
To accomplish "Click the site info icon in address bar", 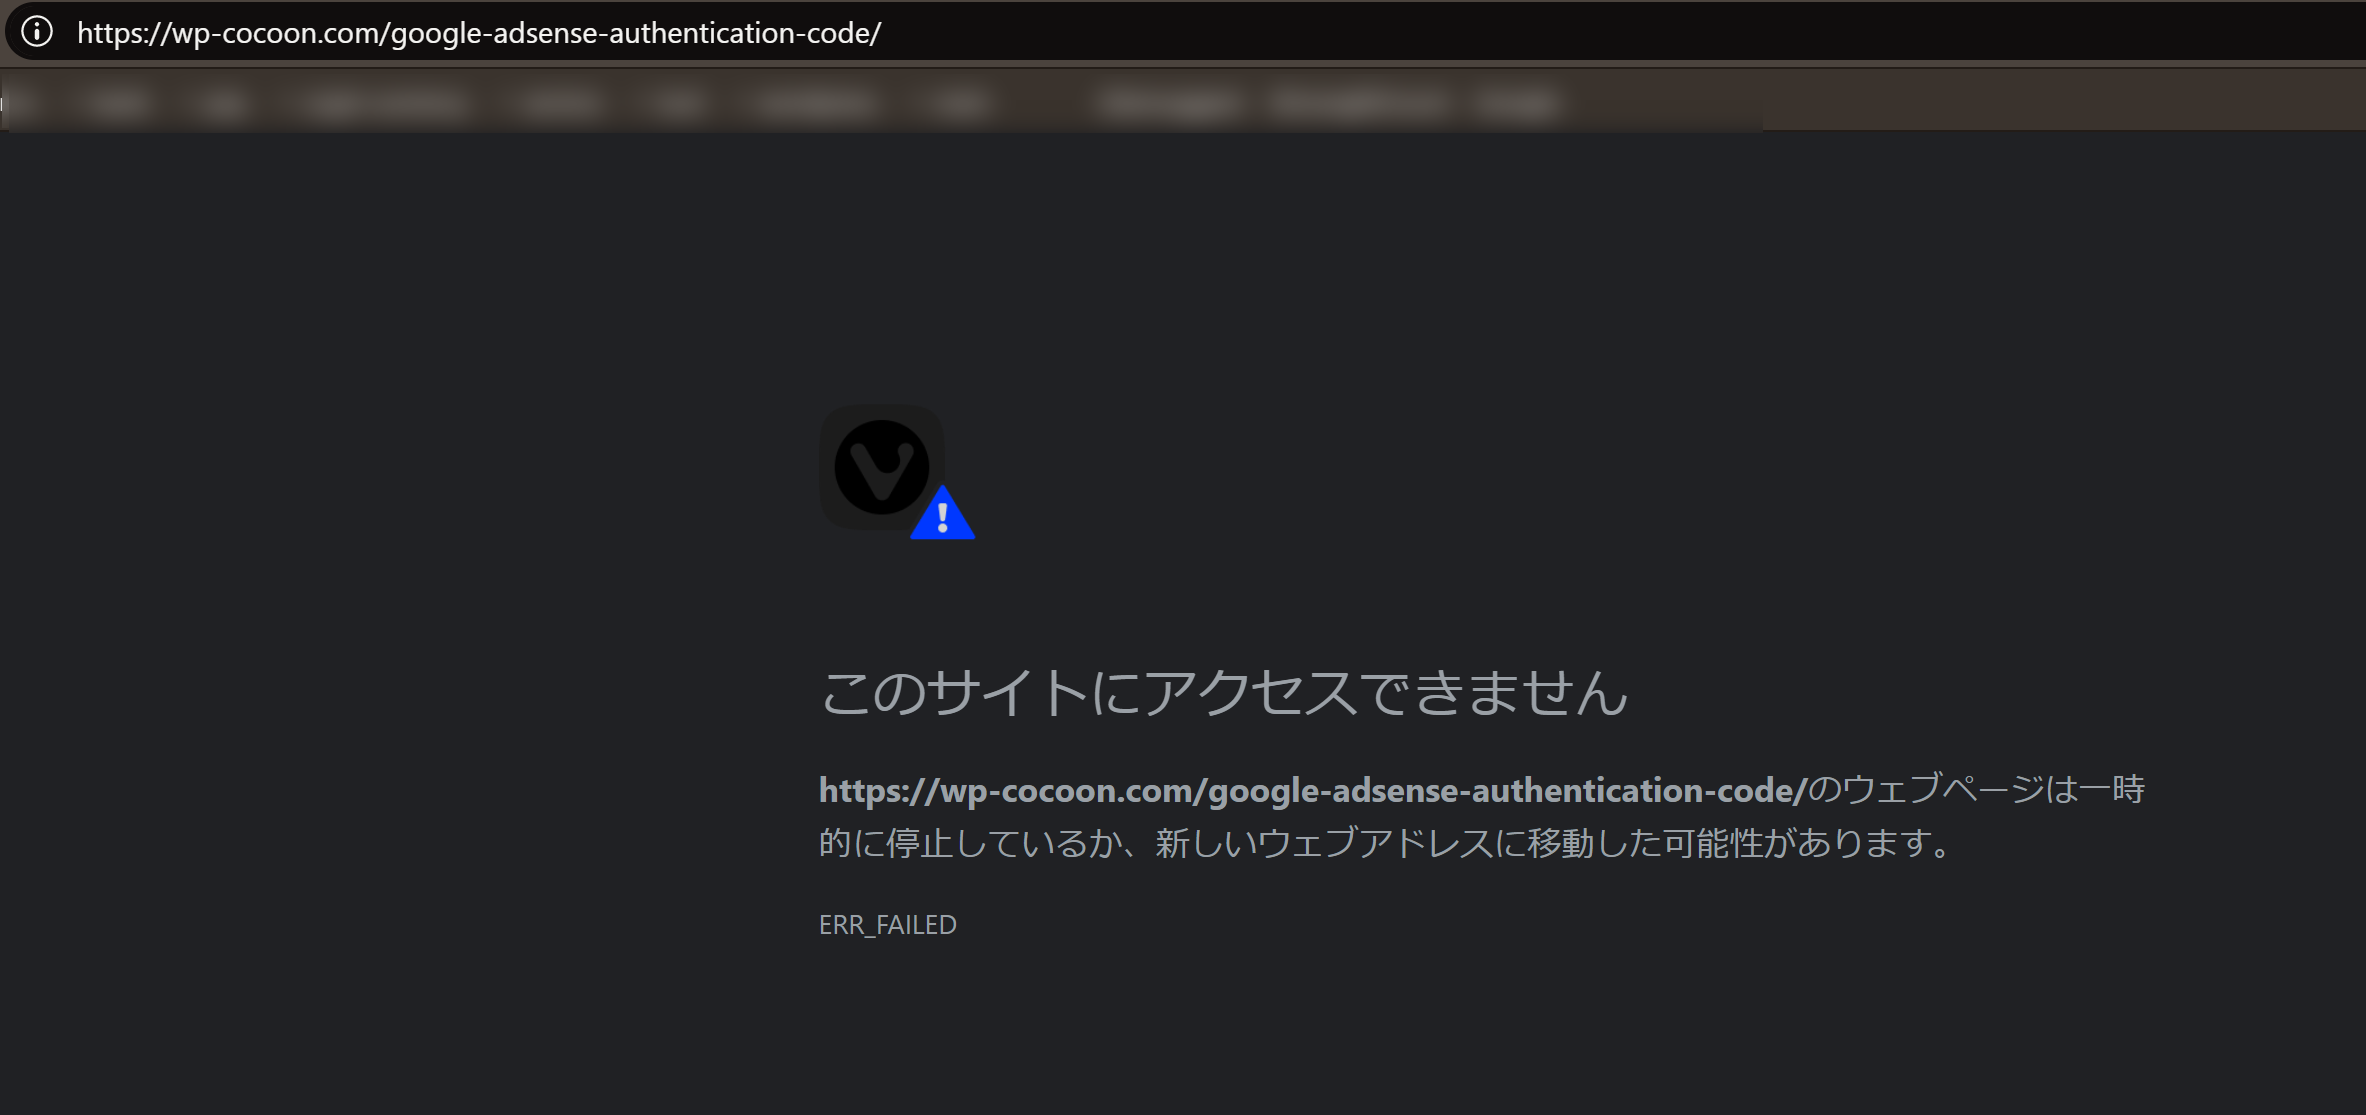I will coord(37,32).
